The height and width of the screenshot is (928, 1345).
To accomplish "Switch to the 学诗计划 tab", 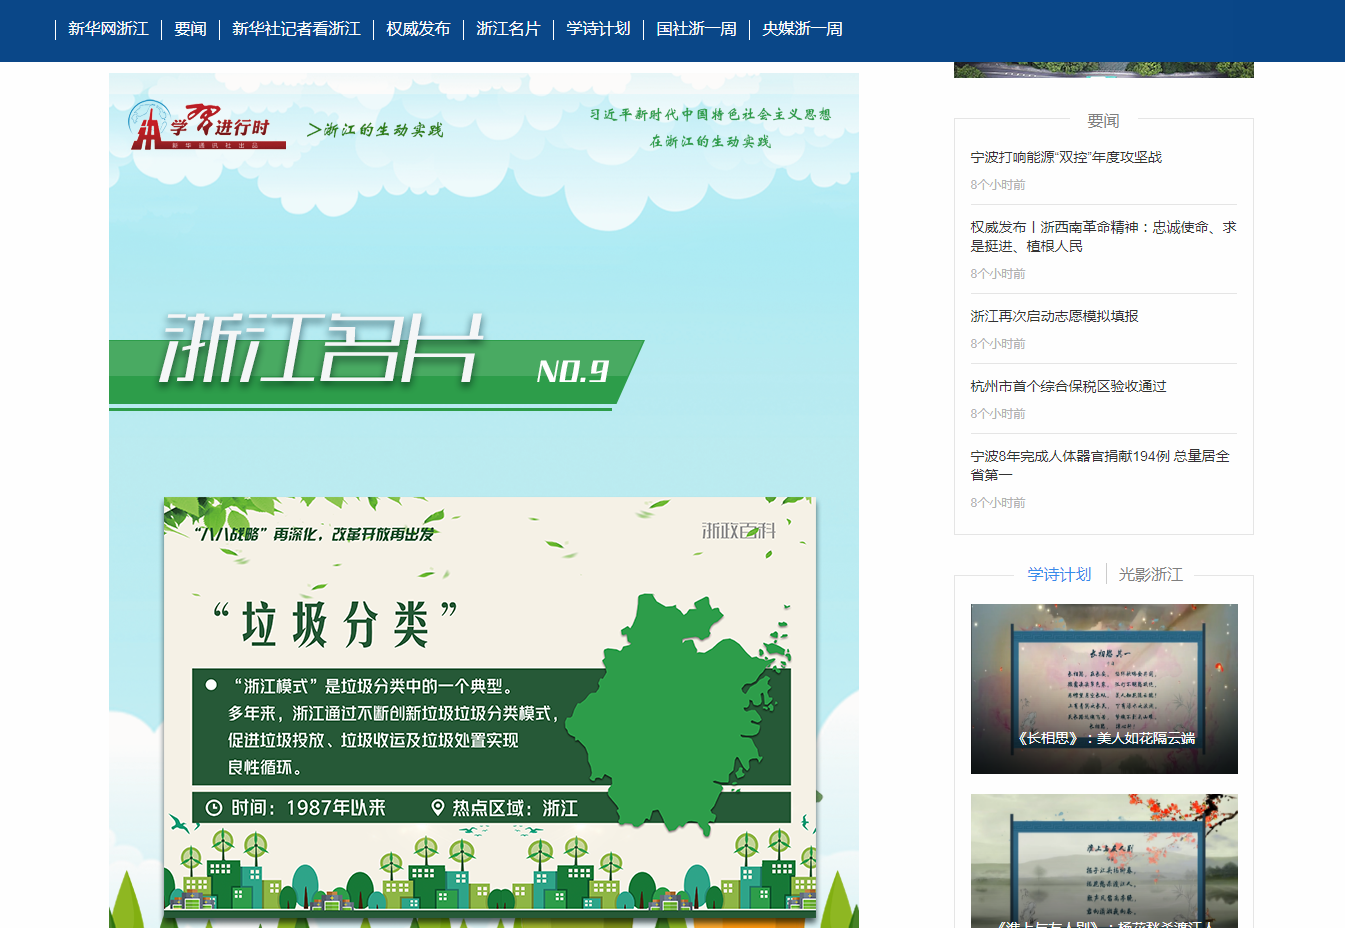I will pyautogui.click(x=1059, y=574).
